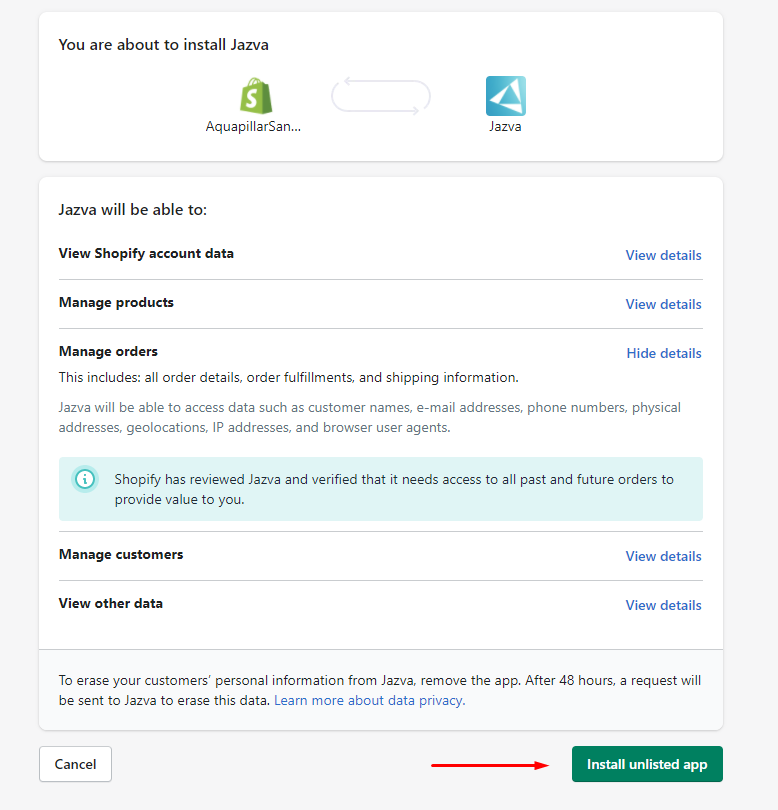The height and width of the screenshot is (810, 778).
Task: Open Learn more about data privacy
Action: (369, 701)
